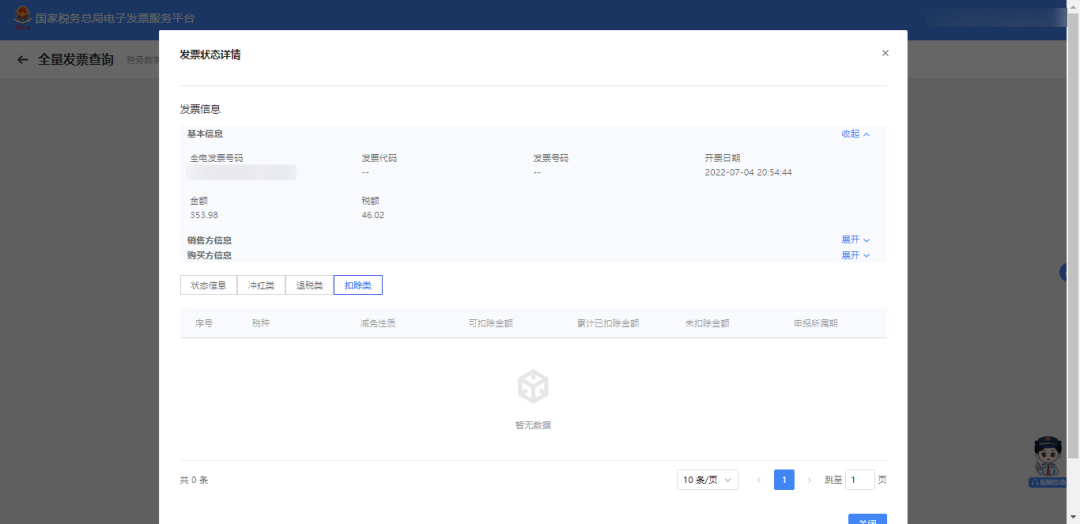Focus the 跳至 page number input
Screen dimensions: 1080x524
tap(859, 480)
